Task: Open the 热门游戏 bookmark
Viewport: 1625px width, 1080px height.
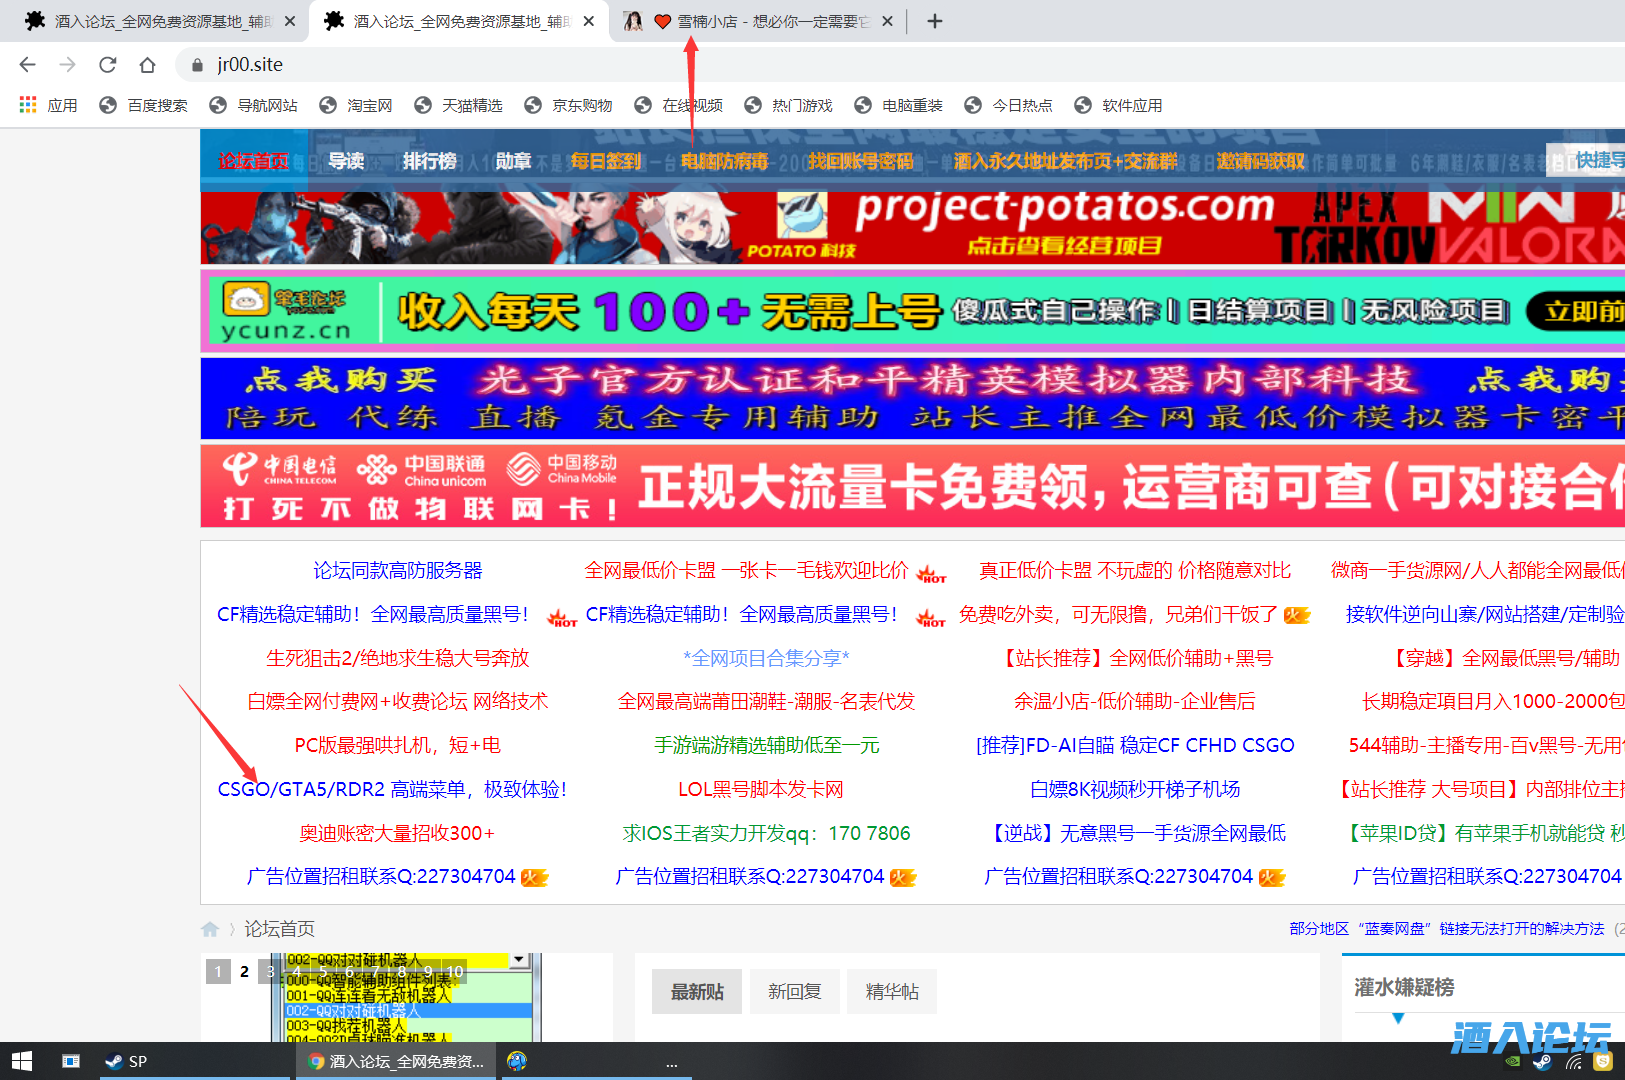Action: (789, 105)
